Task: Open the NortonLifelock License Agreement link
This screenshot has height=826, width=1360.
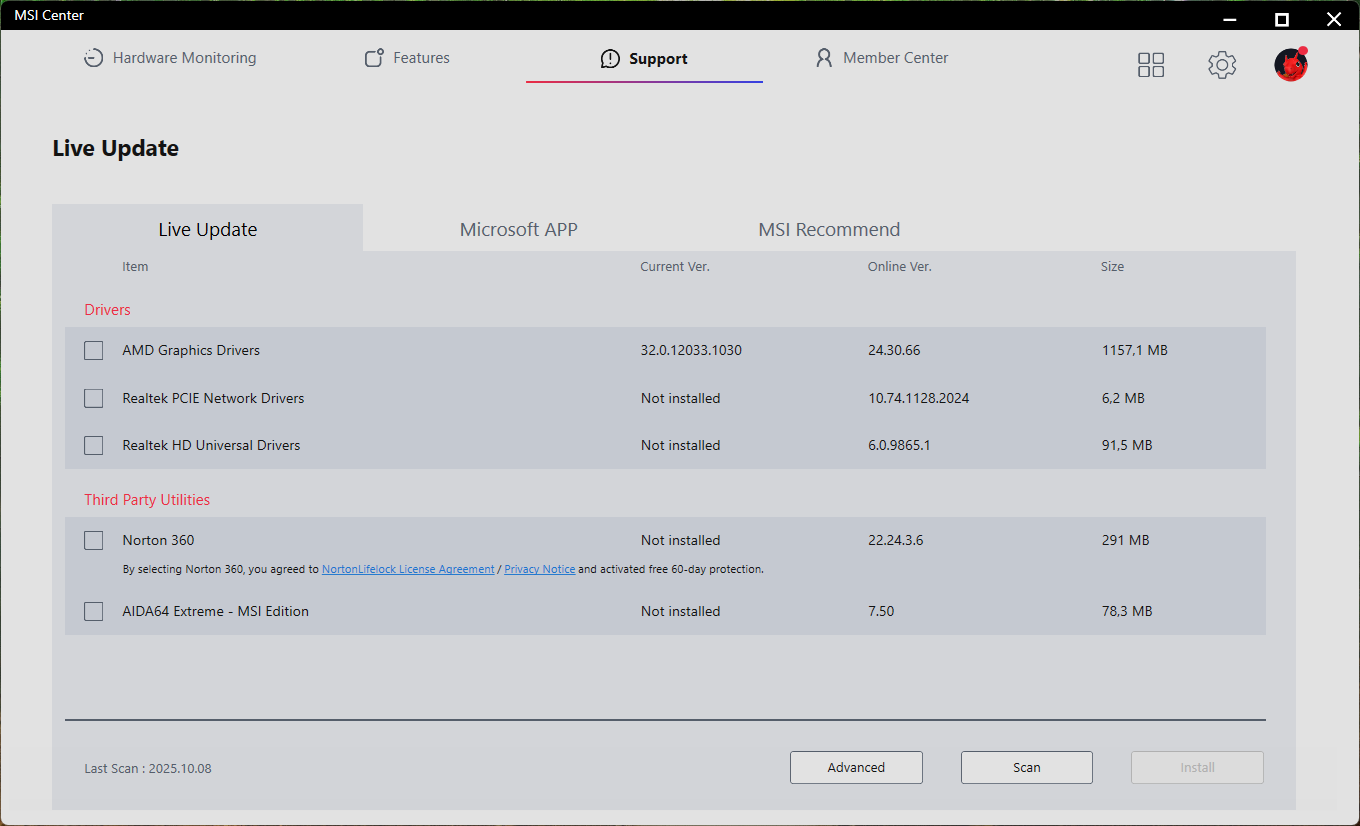Action: pyautogui.click(x=408, y=569)
